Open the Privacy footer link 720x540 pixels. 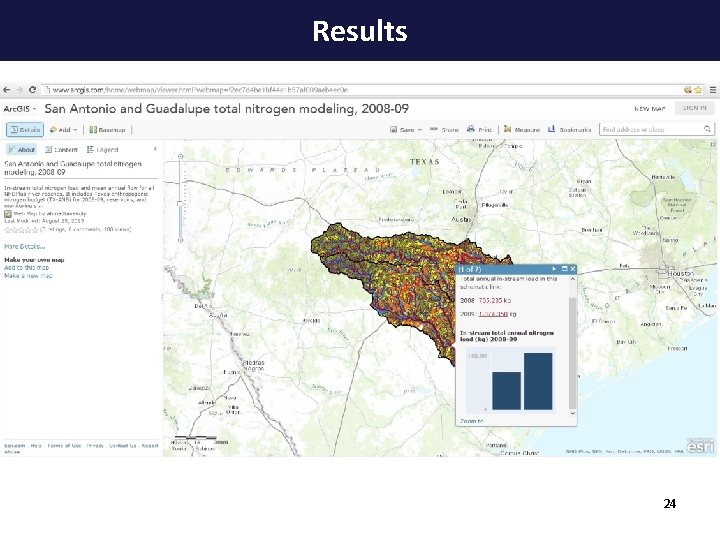pos(95,446)
